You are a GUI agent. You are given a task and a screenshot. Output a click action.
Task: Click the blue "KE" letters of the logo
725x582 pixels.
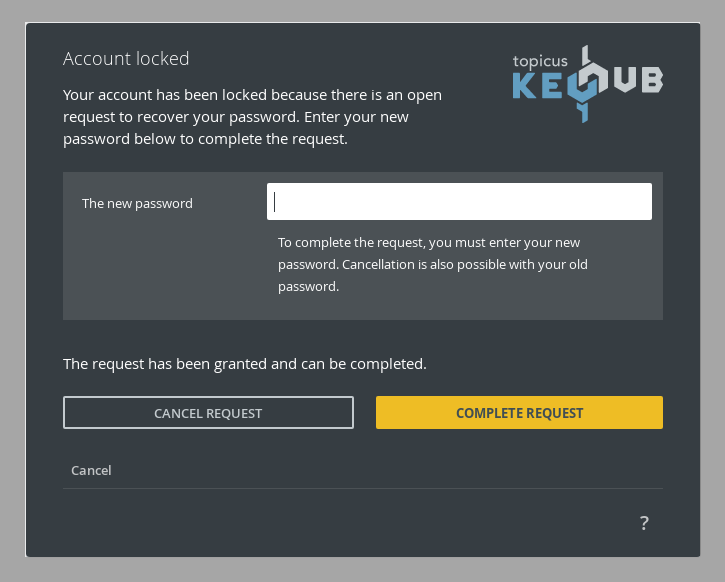(x=539, y=86)
